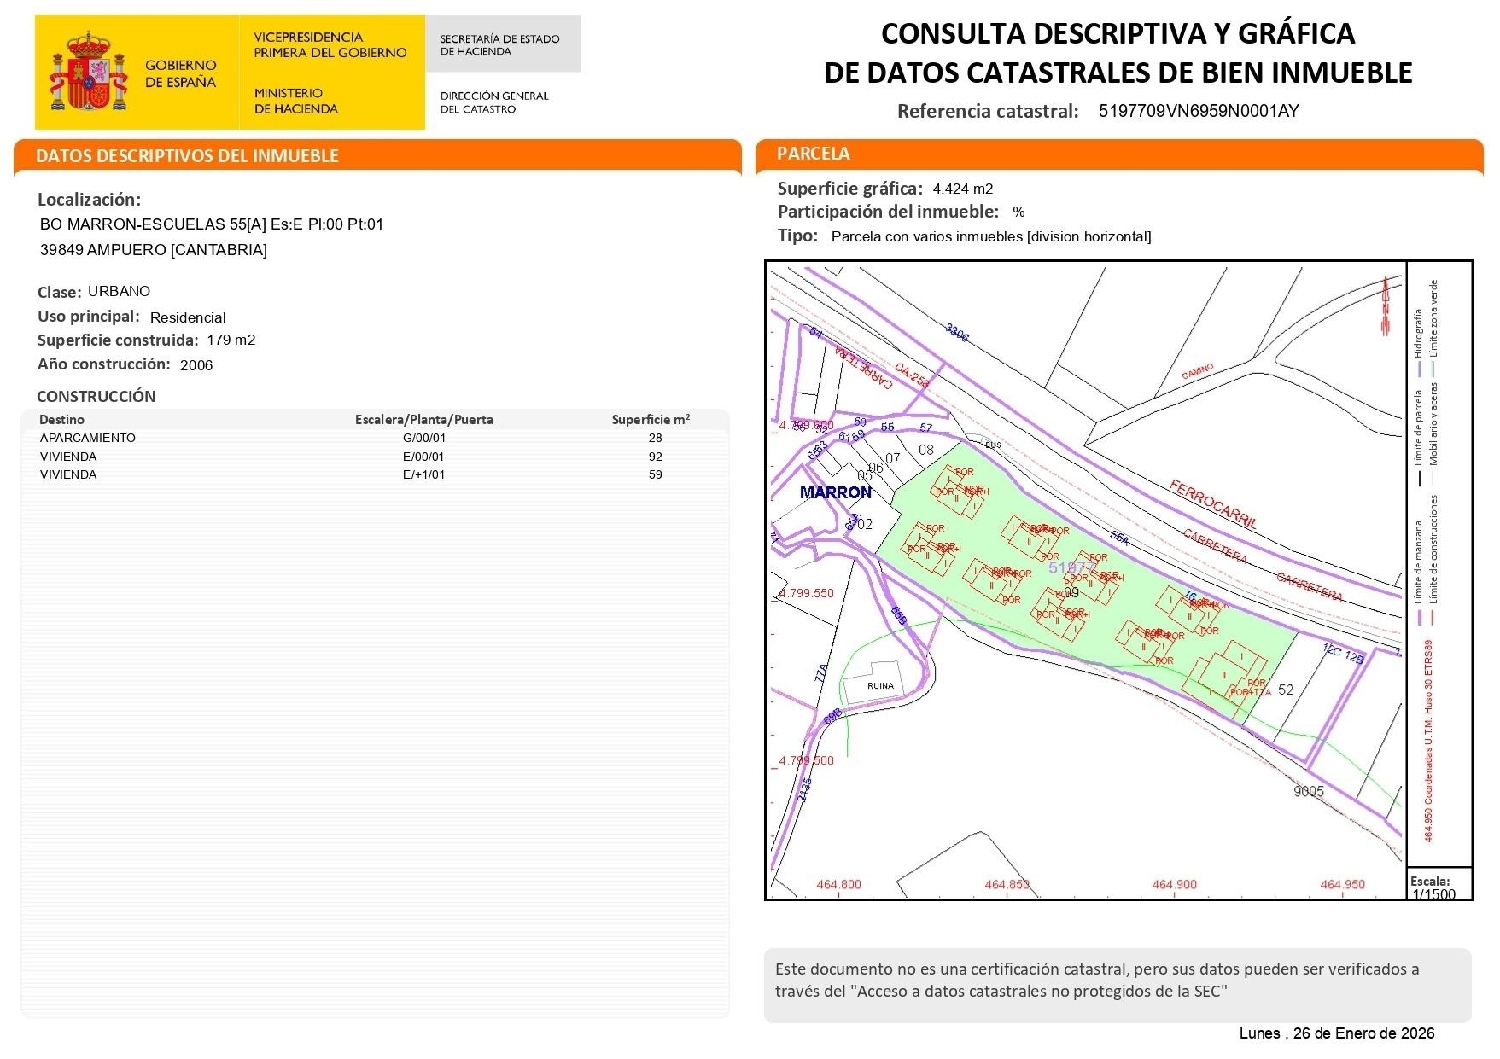Click the FERROCARRIL label on the map
Image resolution: width=1500 pixels, height=1059 pixels.
pos(1212,504)
